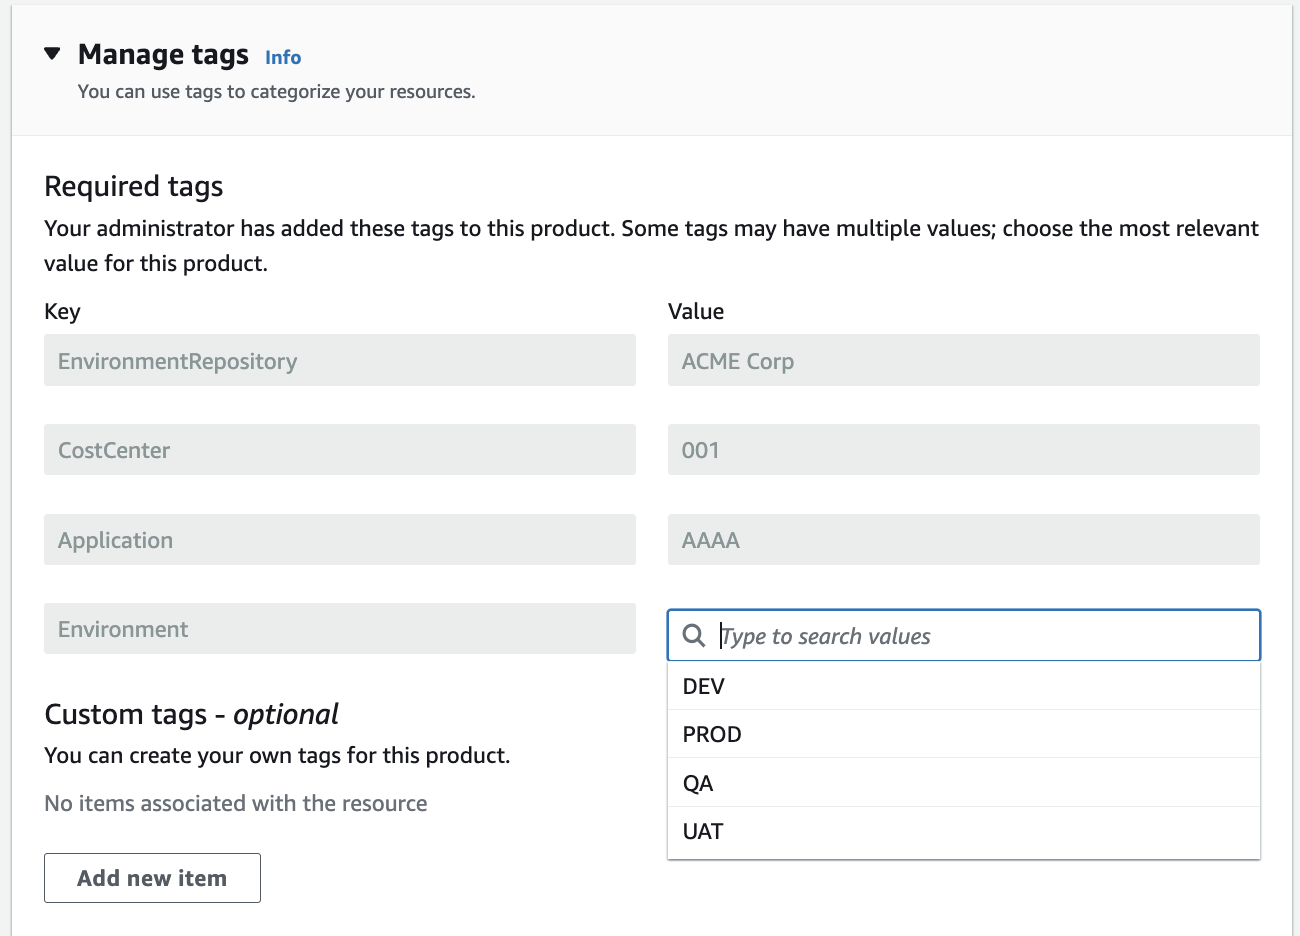1300x936 pixels.
Task: Focus the 'Type to search values' field
Action: pyautogui.click(x=964, y=635)
